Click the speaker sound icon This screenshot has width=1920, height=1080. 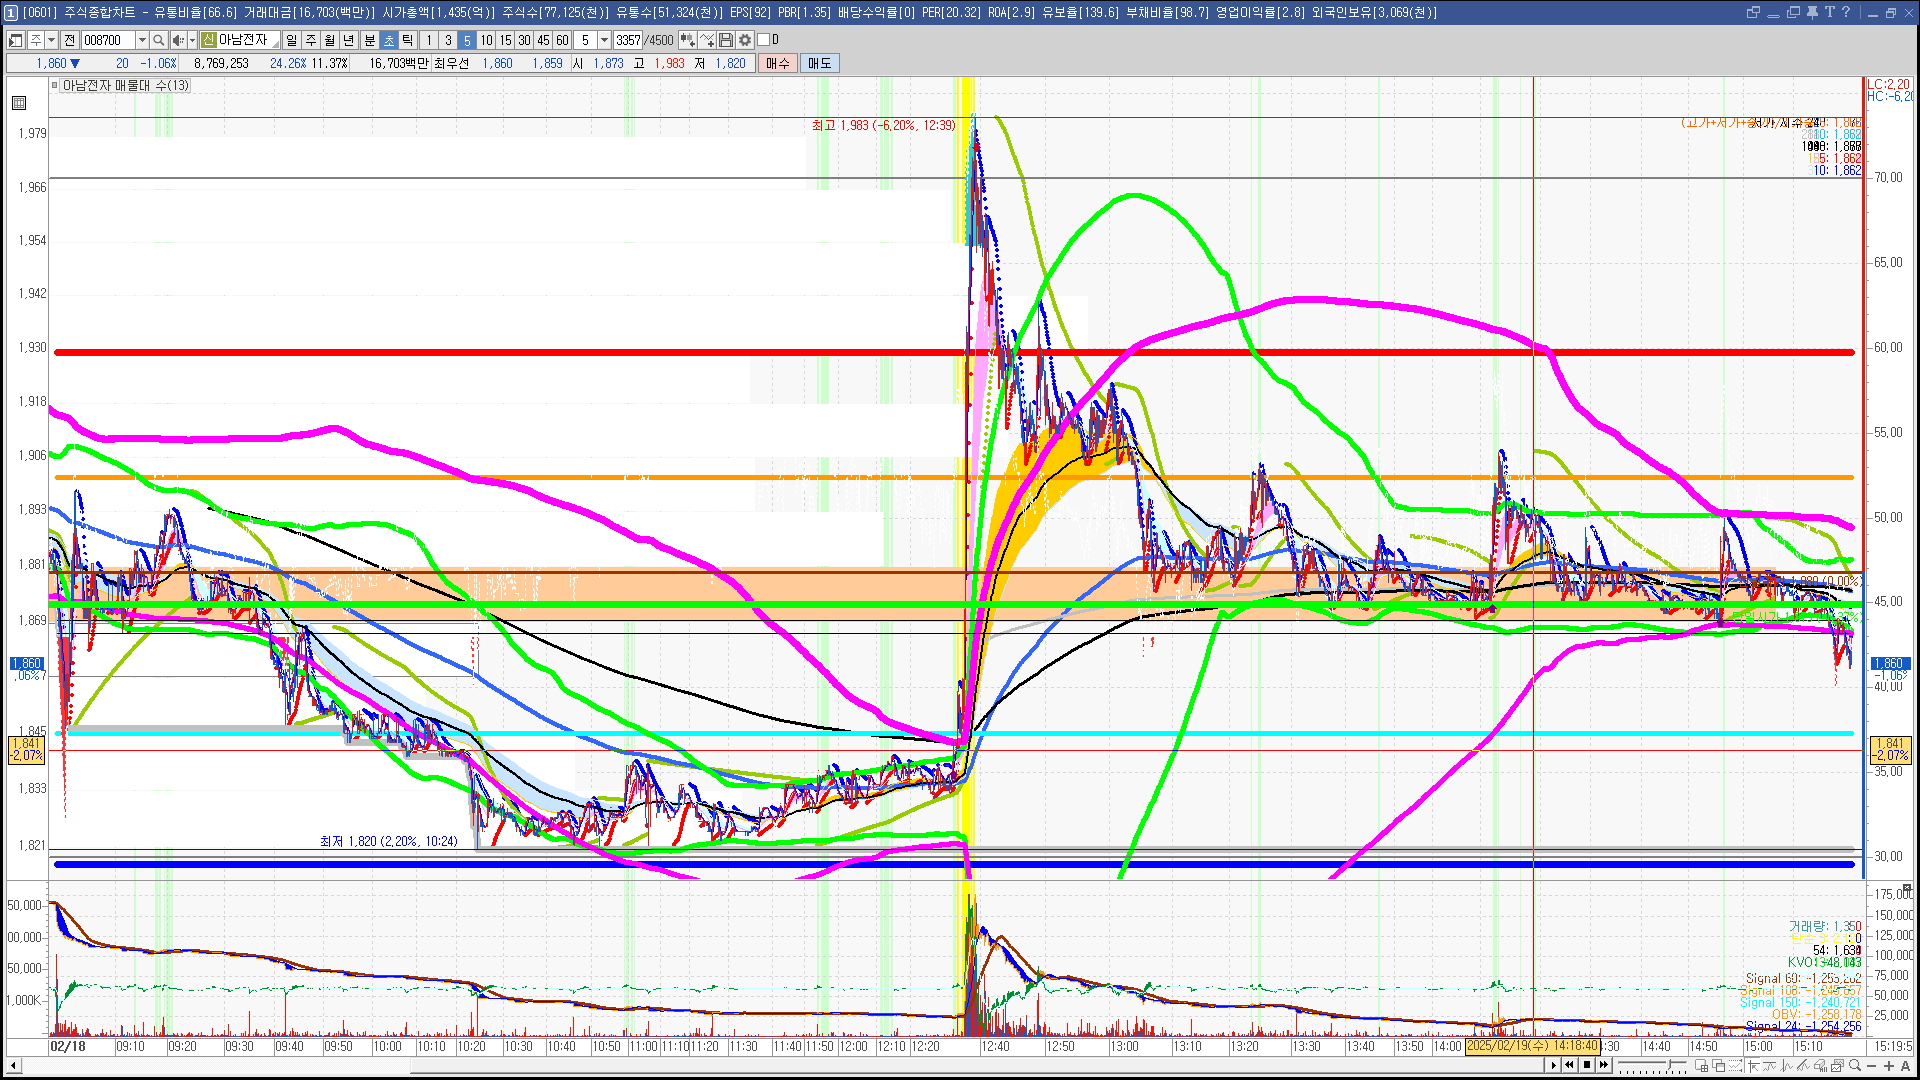[178, 40]
